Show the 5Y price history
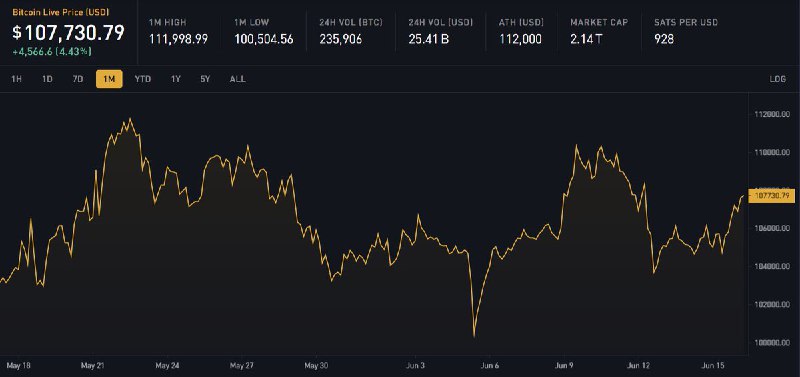The height and width of the screenshot is (377, 800). [x=205, y=79]
